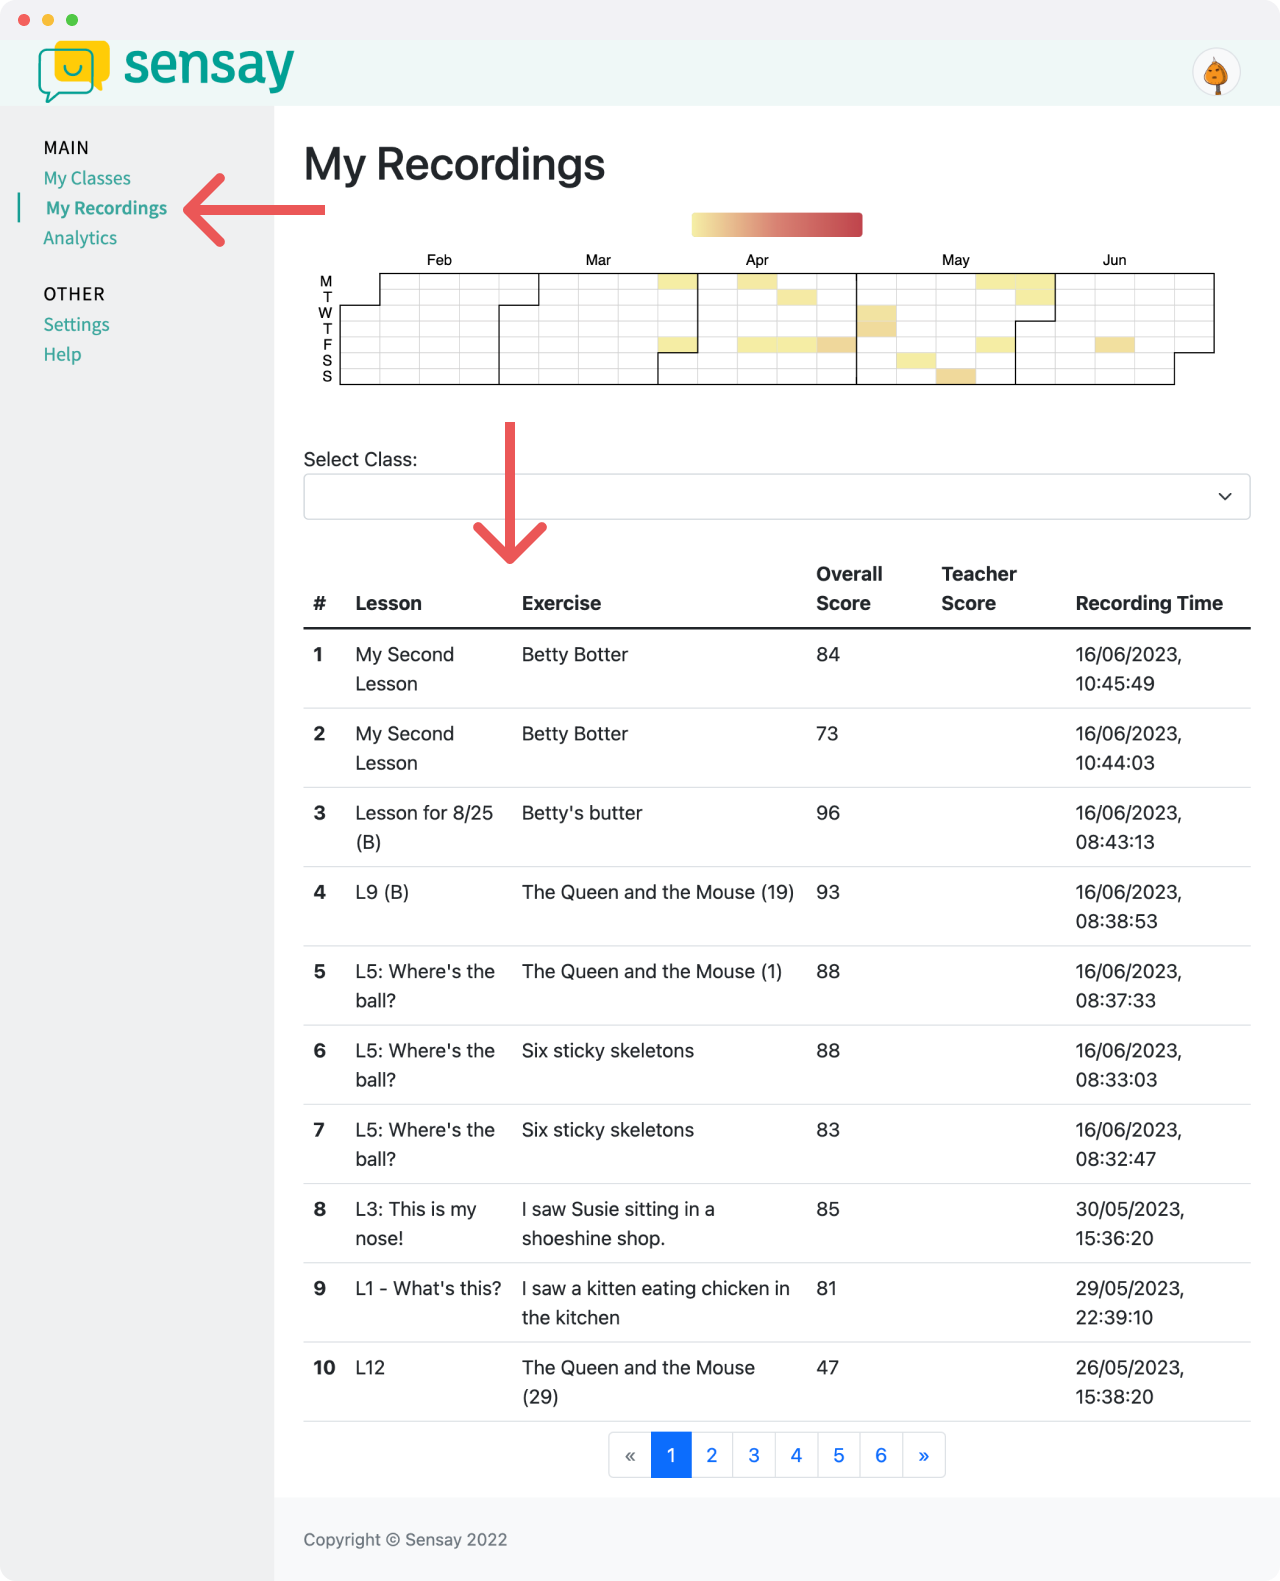Select page 4 in pagination
The image size is (1280, 1581).
tap(796, 1455)
